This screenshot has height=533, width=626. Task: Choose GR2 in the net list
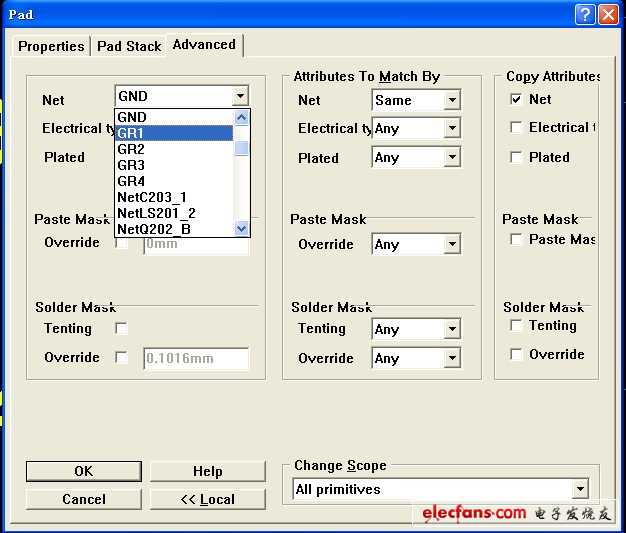point(174,149)
